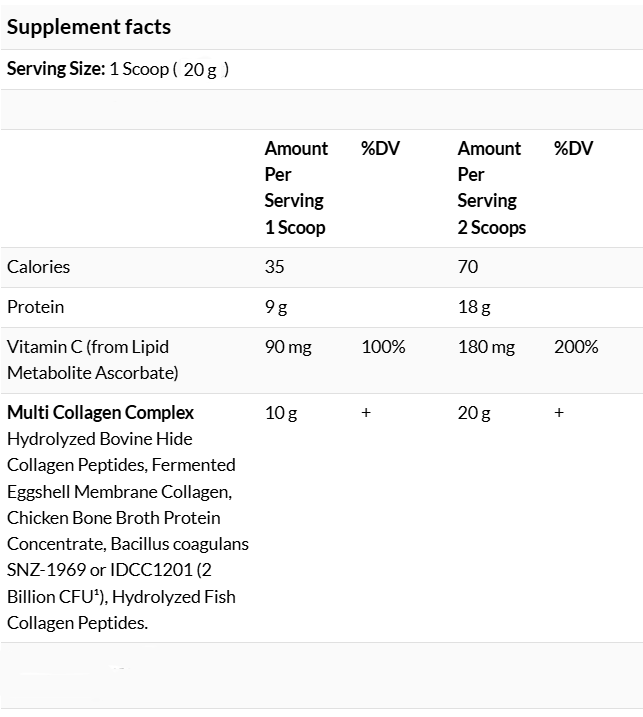Click the Amount Per Serving 2 Scoops header
The width and height of the screenshot is (643, 717).
pos(492,188)
